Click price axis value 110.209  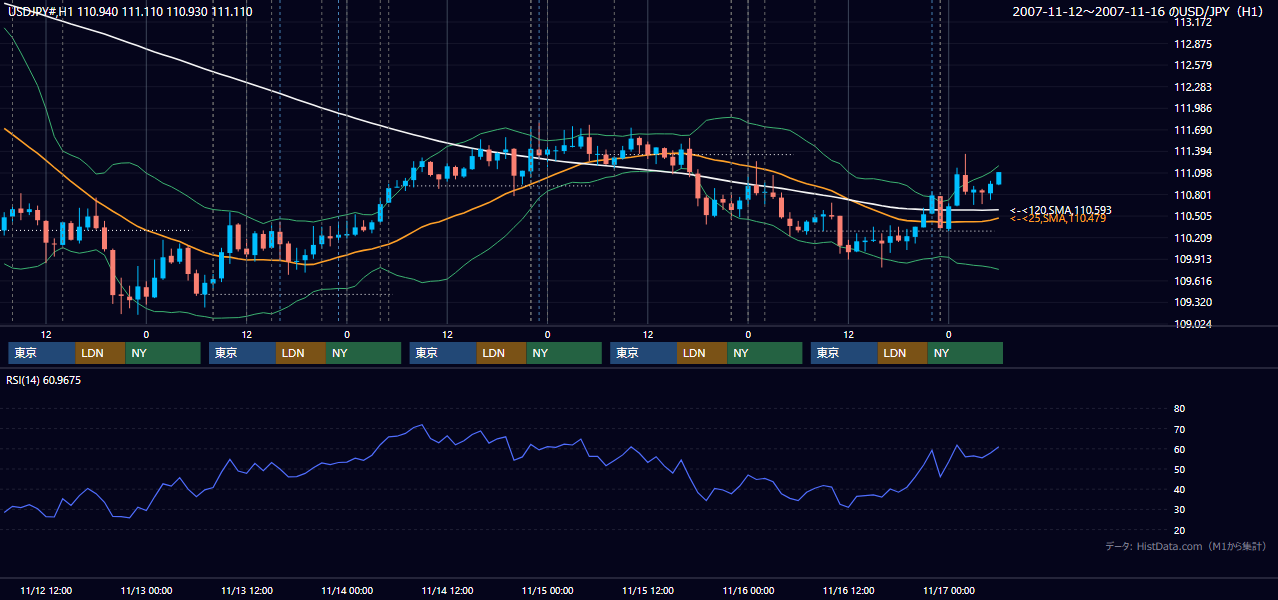1192,238
